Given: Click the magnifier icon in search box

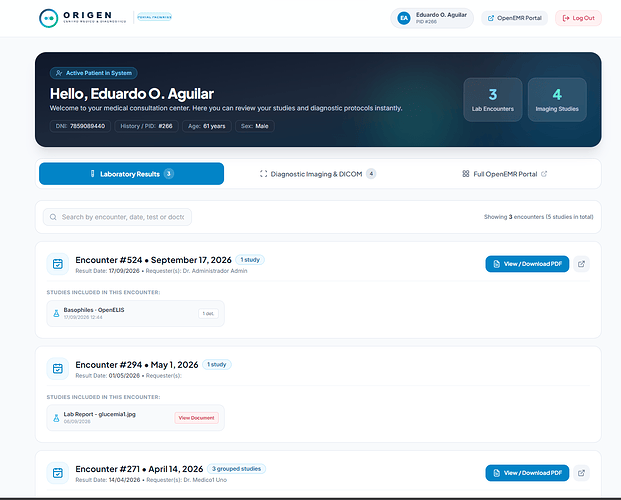Looking at the screenshot, I should pyautogui.click(x=53, y=217).
